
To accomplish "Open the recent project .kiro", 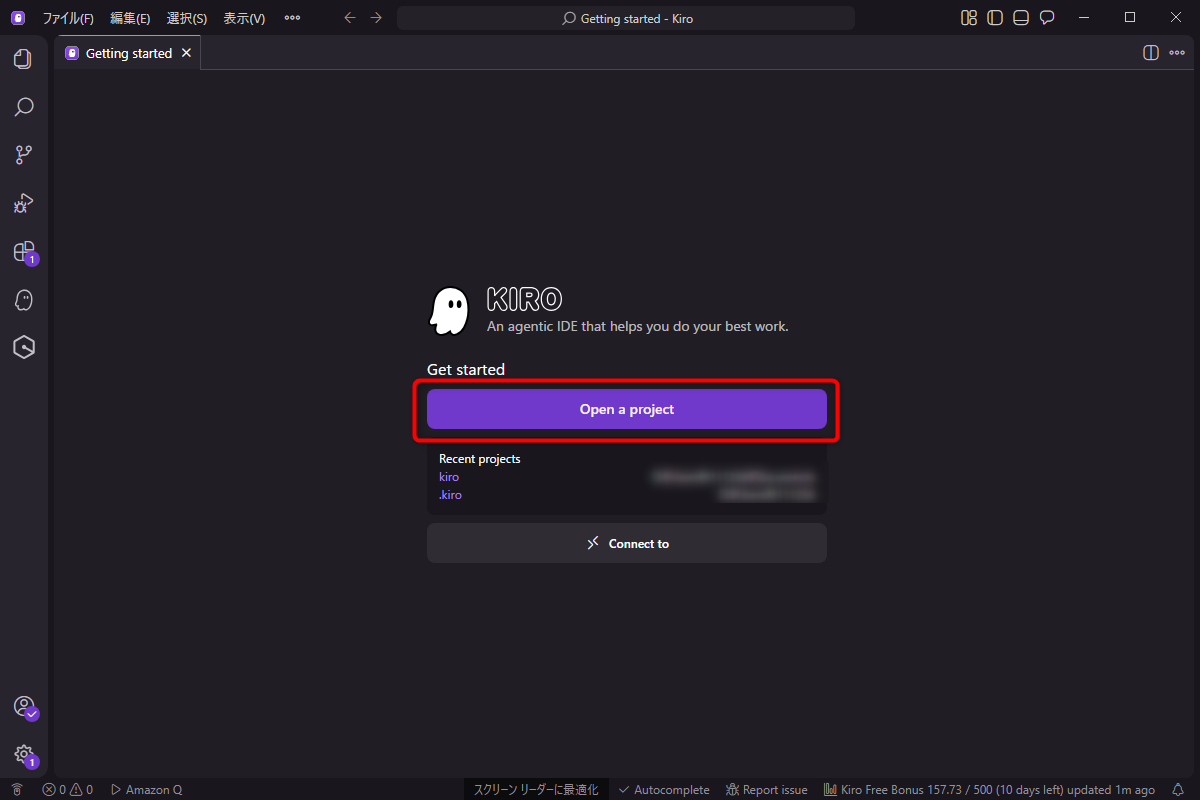I will click(450, 495).
